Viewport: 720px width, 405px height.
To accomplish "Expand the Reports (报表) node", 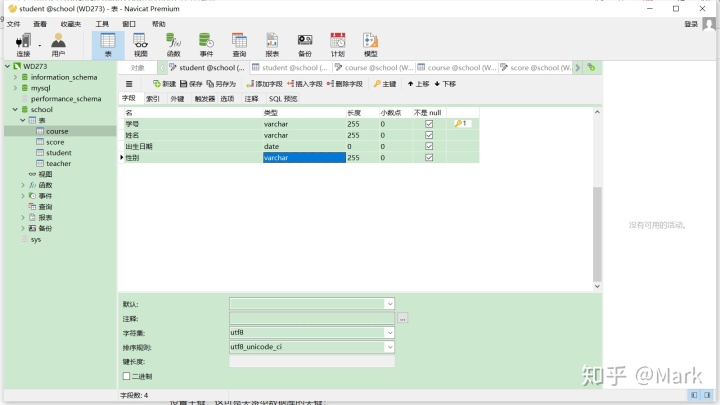I will (23, 217).
